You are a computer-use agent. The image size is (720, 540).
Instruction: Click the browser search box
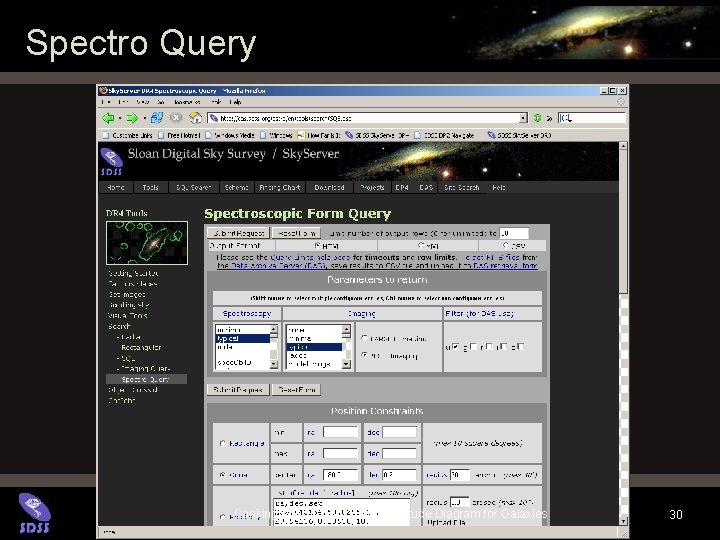click(592, 118)
